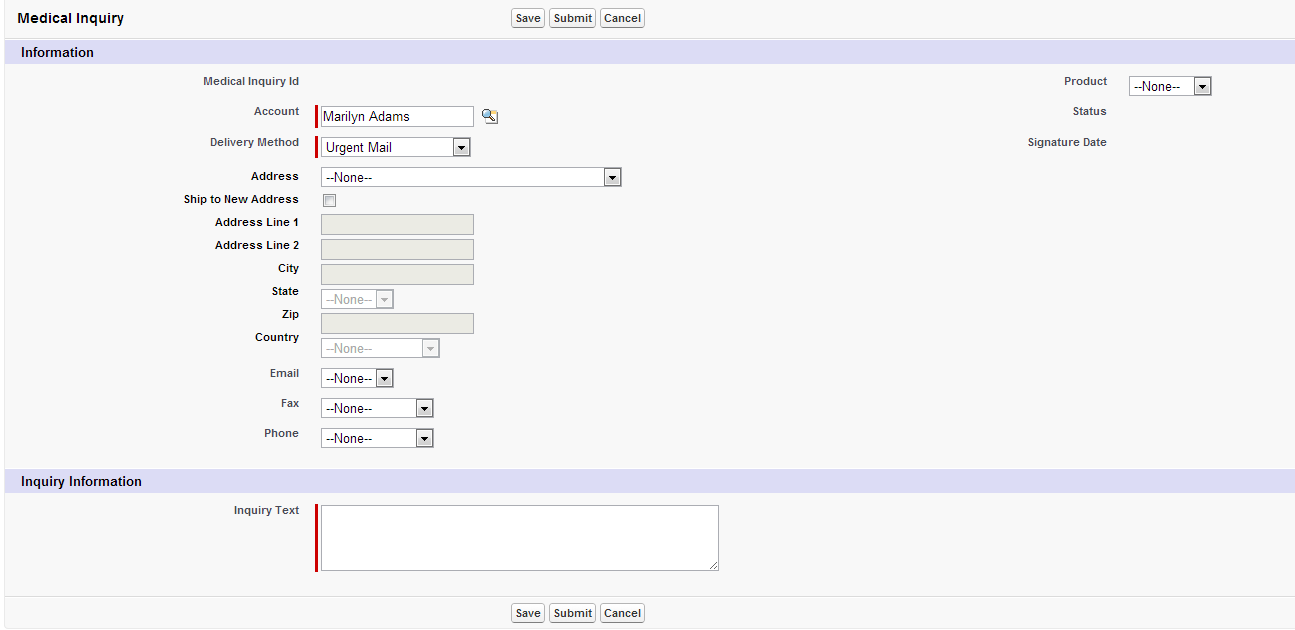Grab the Inquiry Text resize handle
1295x630 pixels.
(714, 567)
